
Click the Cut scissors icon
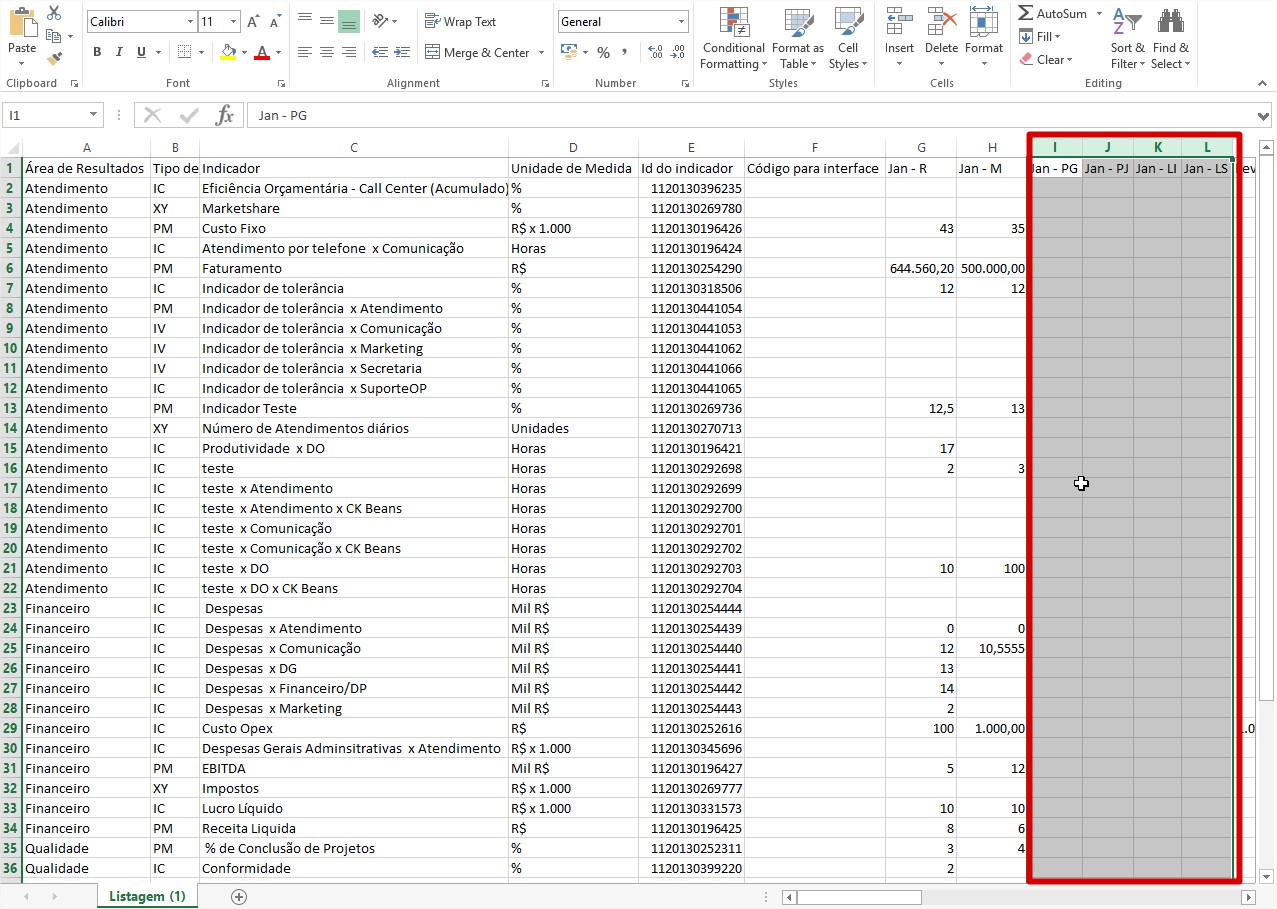54,13
